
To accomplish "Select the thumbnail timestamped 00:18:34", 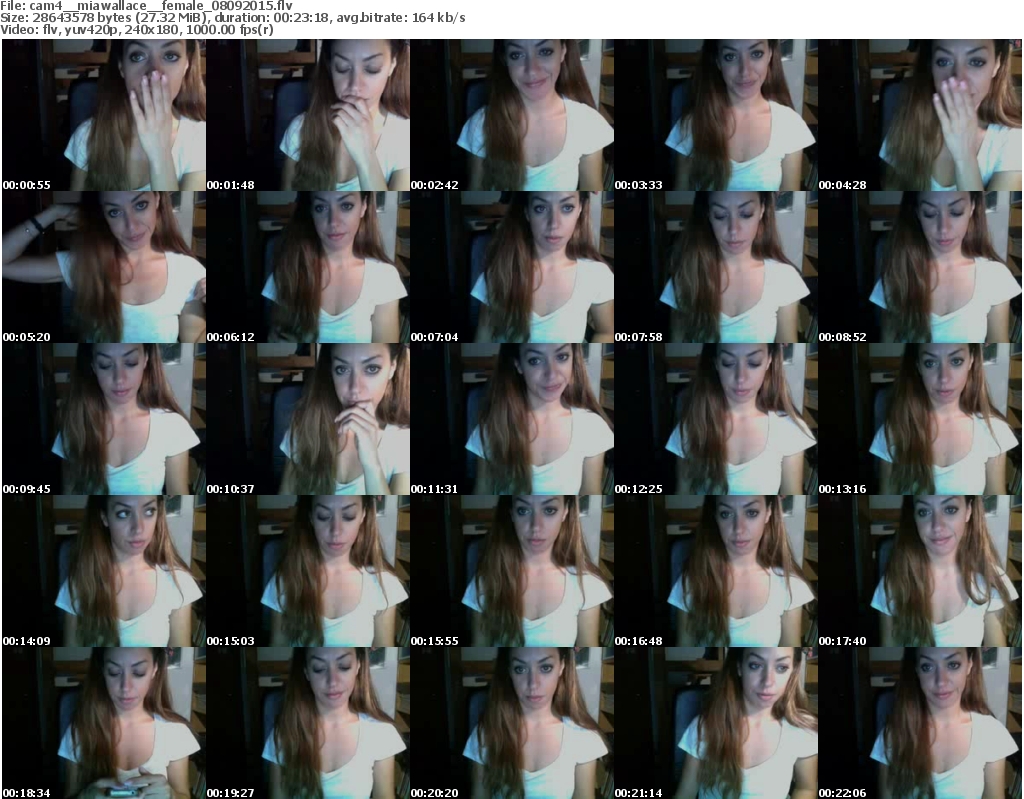I will pyautogui.click(x=104, y=723).
